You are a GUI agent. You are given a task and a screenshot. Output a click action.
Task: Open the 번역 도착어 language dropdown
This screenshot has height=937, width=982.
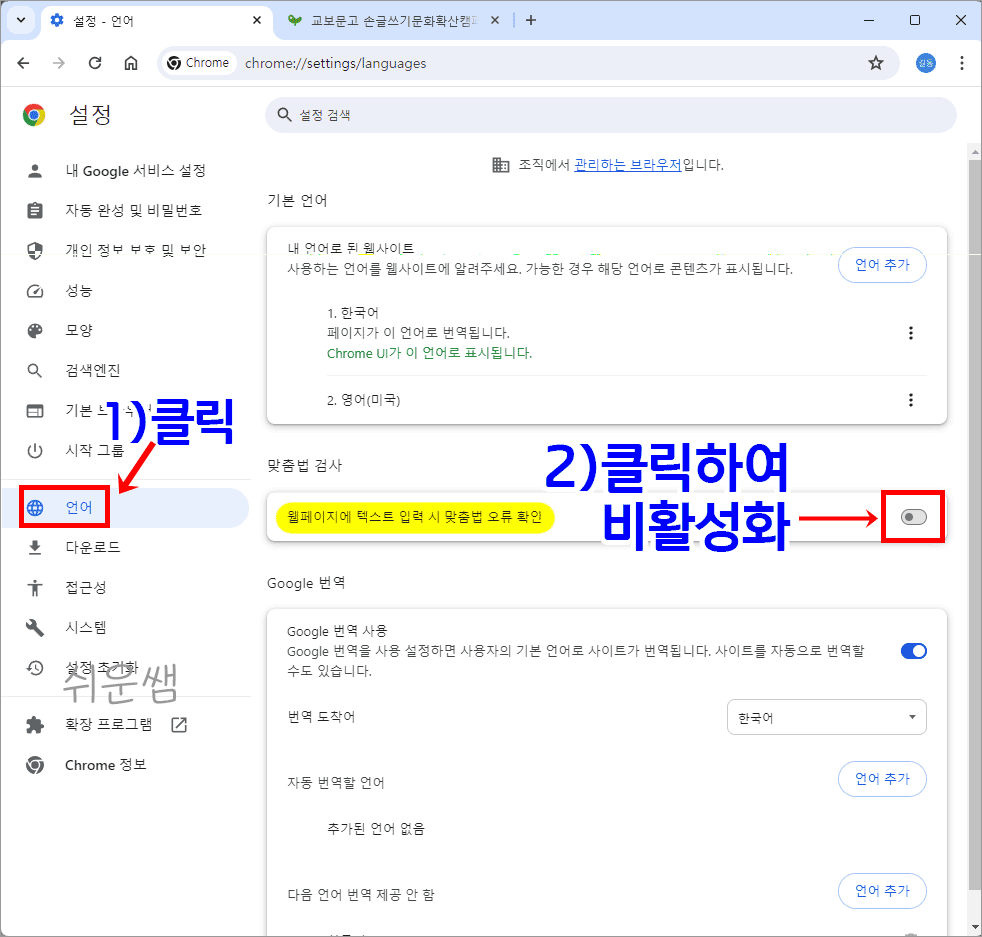826,717
